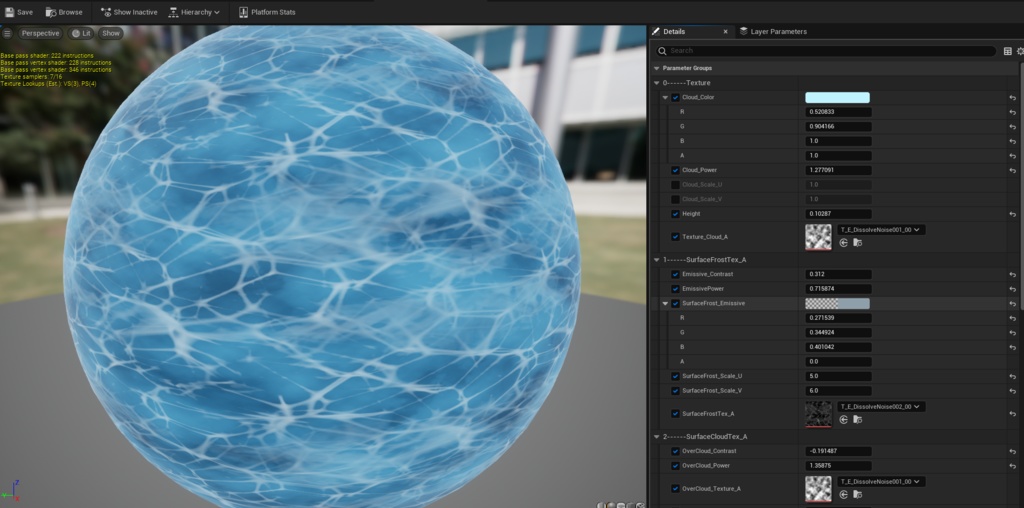Reset the R value 0.520833 to default
The height and width of the screenshot is (508, 1024).
1012,112
